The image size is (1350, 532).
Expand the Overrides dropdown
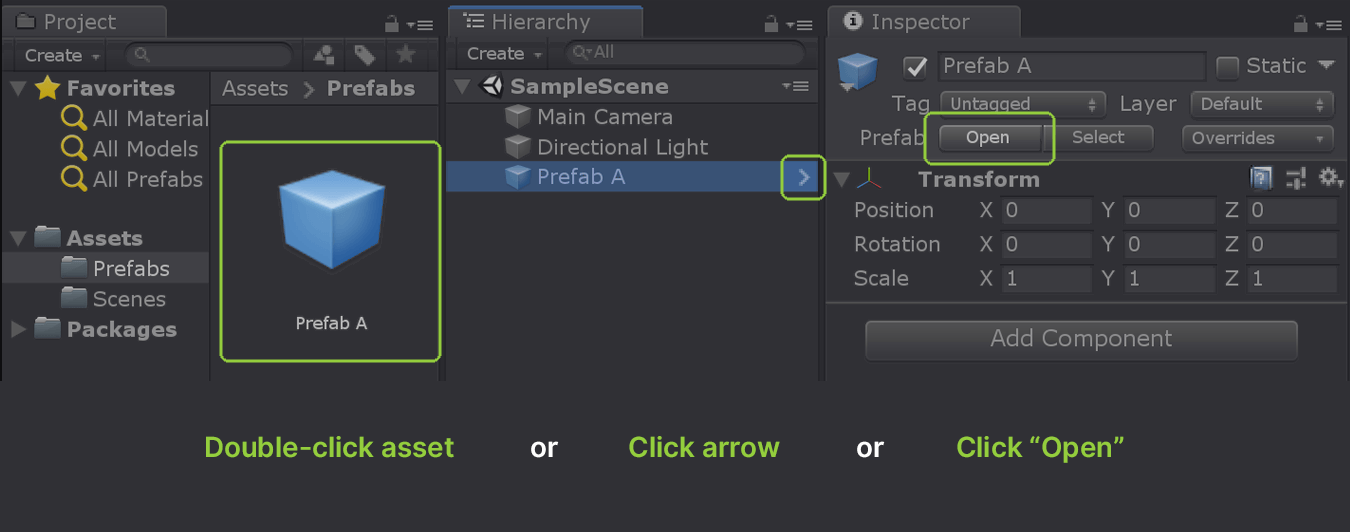(1257, 138)
